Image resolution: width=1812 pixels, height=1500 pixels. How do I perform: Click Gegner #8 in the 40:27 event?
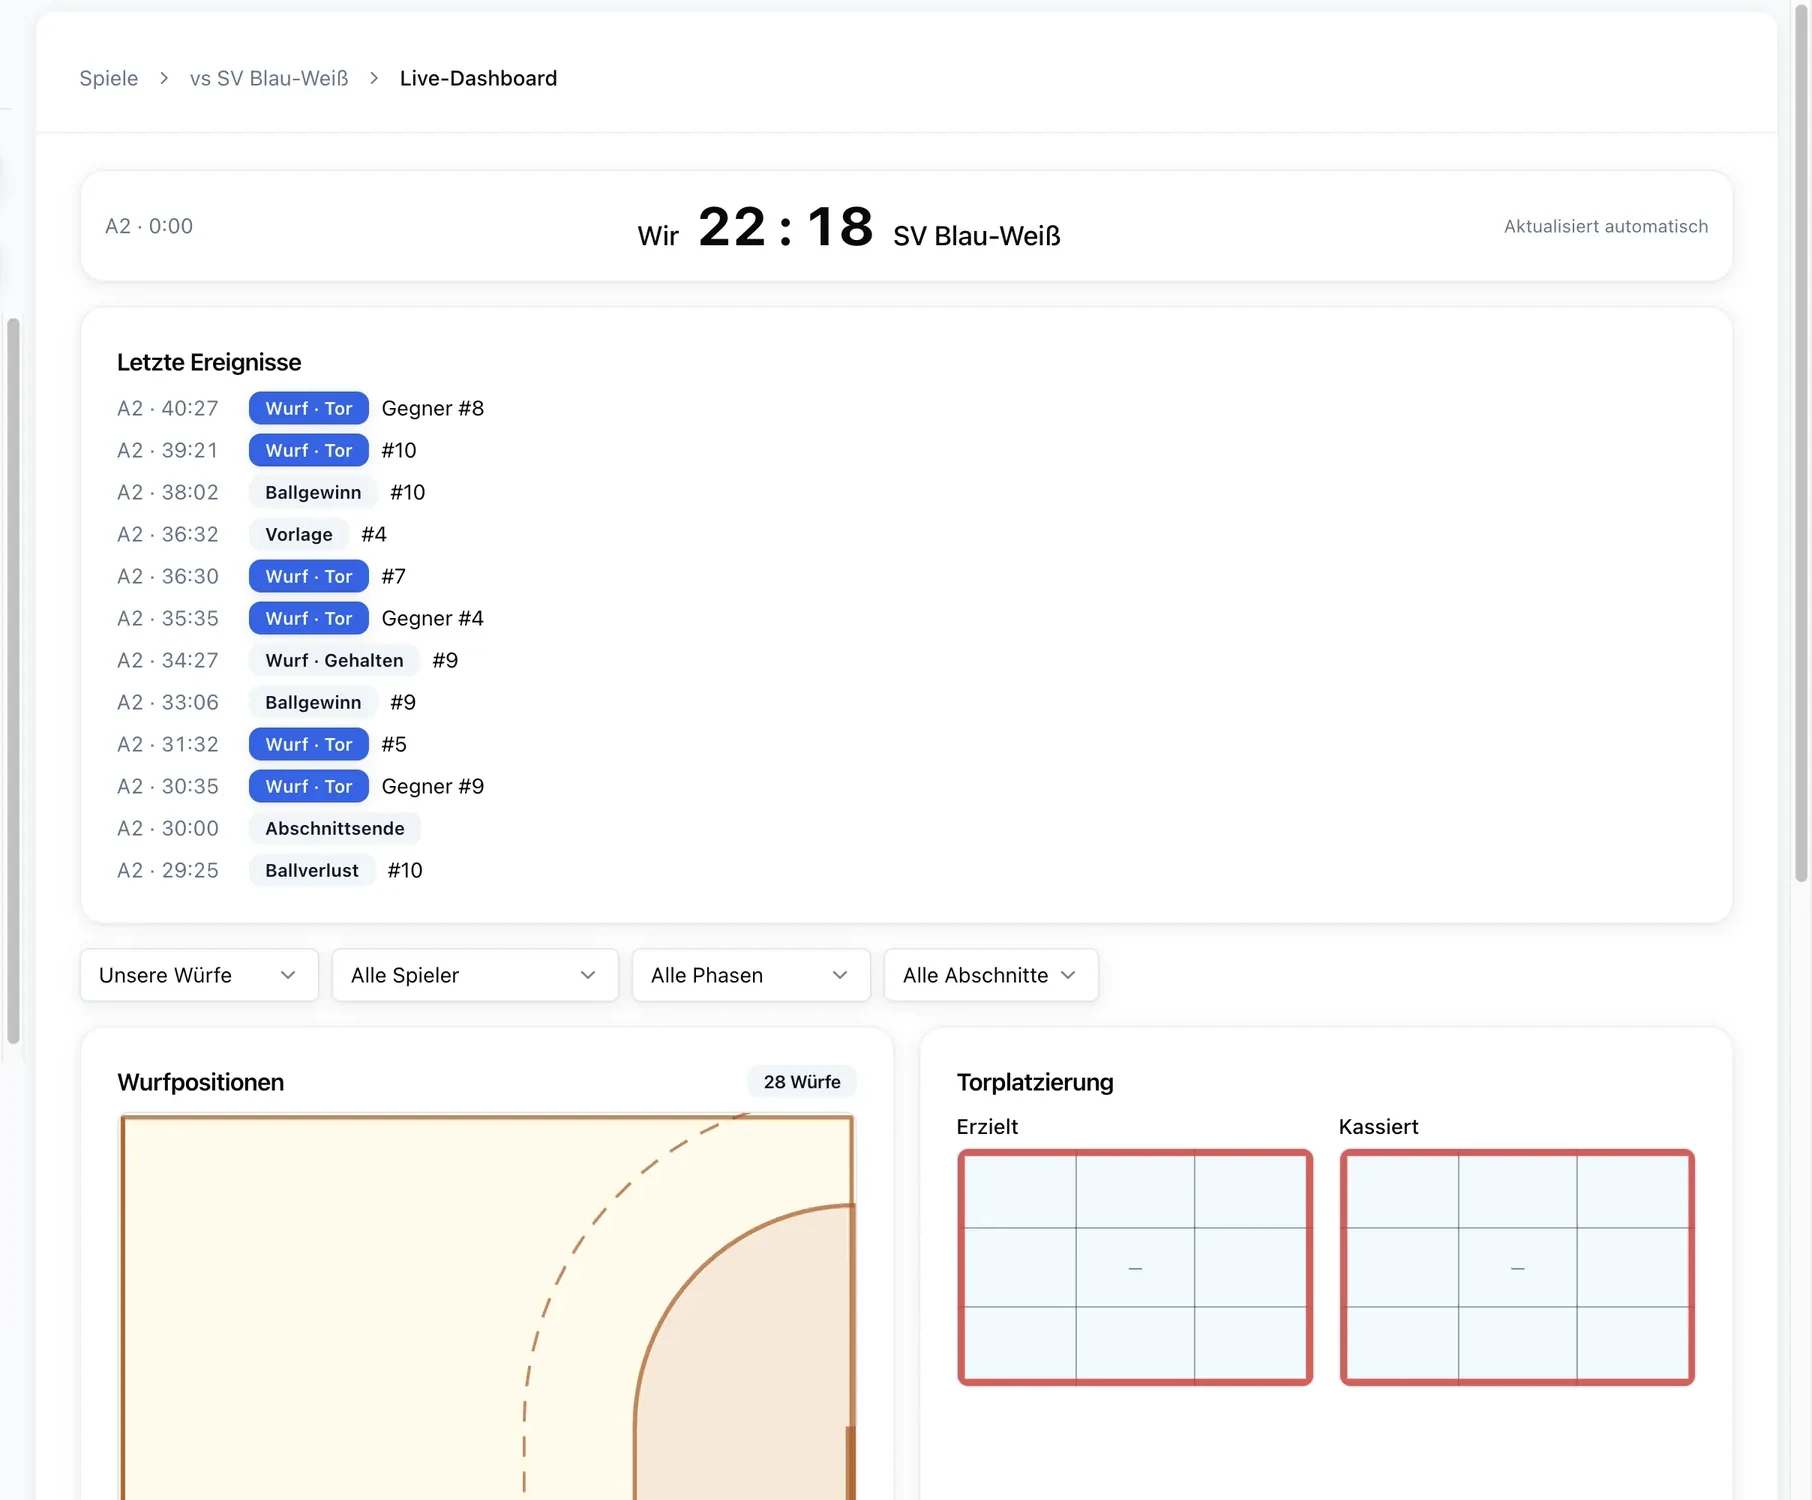[x=433, y=408]
